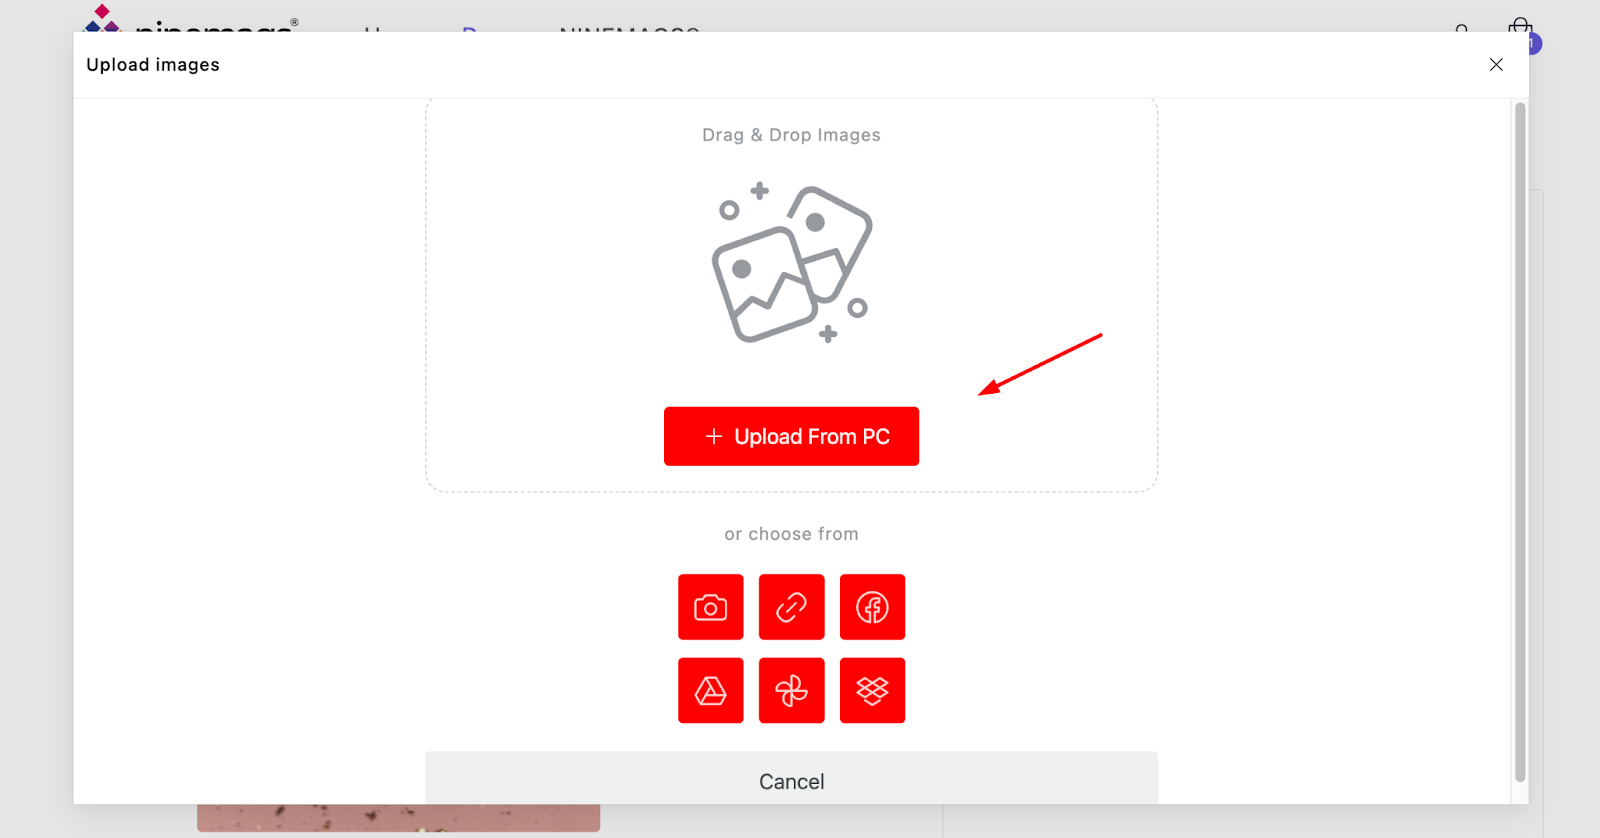Click the dialog's vertical scrollbar
The height and width of the screenshot is (838, 1600).
pyautogui.click(x=1520, y=441)
